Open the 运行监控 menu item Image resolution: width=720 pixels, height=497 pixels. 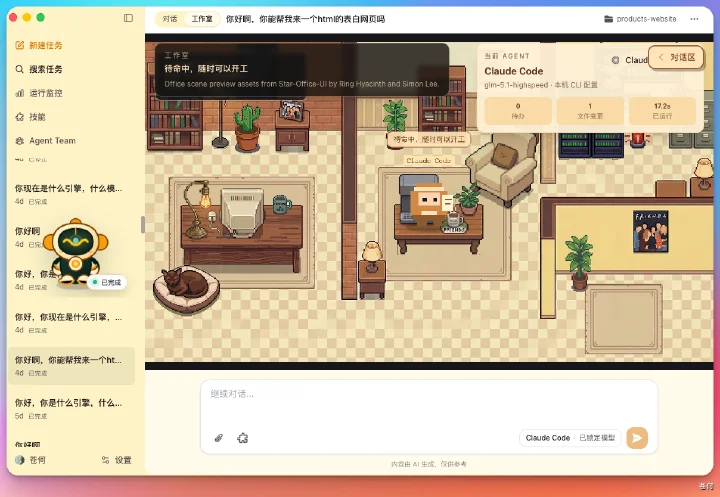[x=46, y=93]
